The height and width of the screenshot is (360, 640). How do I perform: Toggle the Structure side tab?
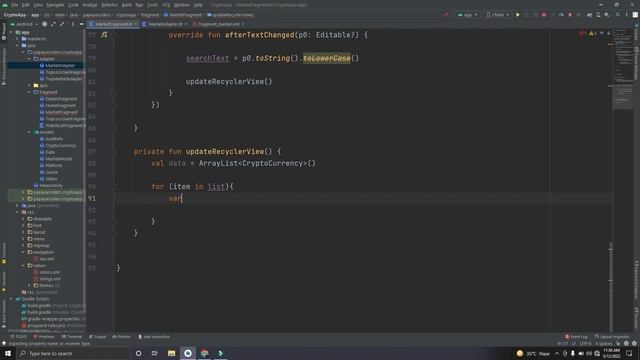coord(4,253)
